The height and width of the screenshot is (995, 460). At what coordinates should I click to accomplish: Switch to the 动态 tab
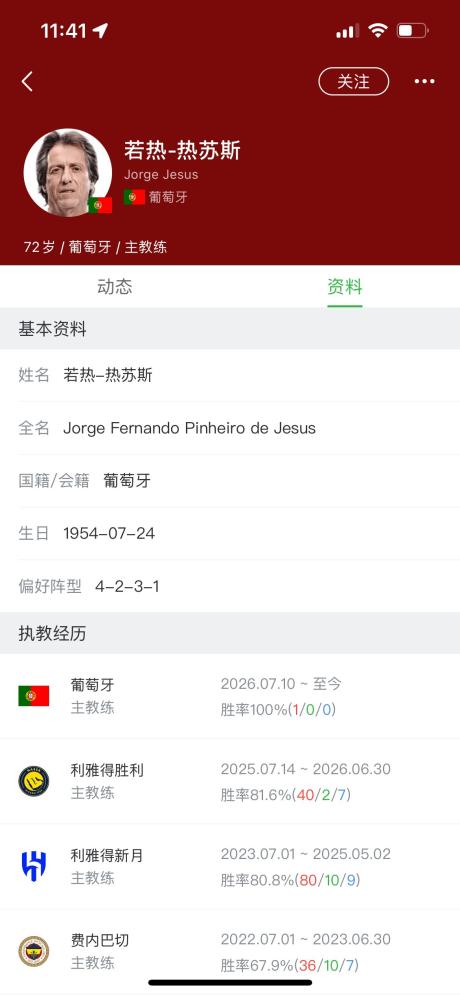[115, 287]
